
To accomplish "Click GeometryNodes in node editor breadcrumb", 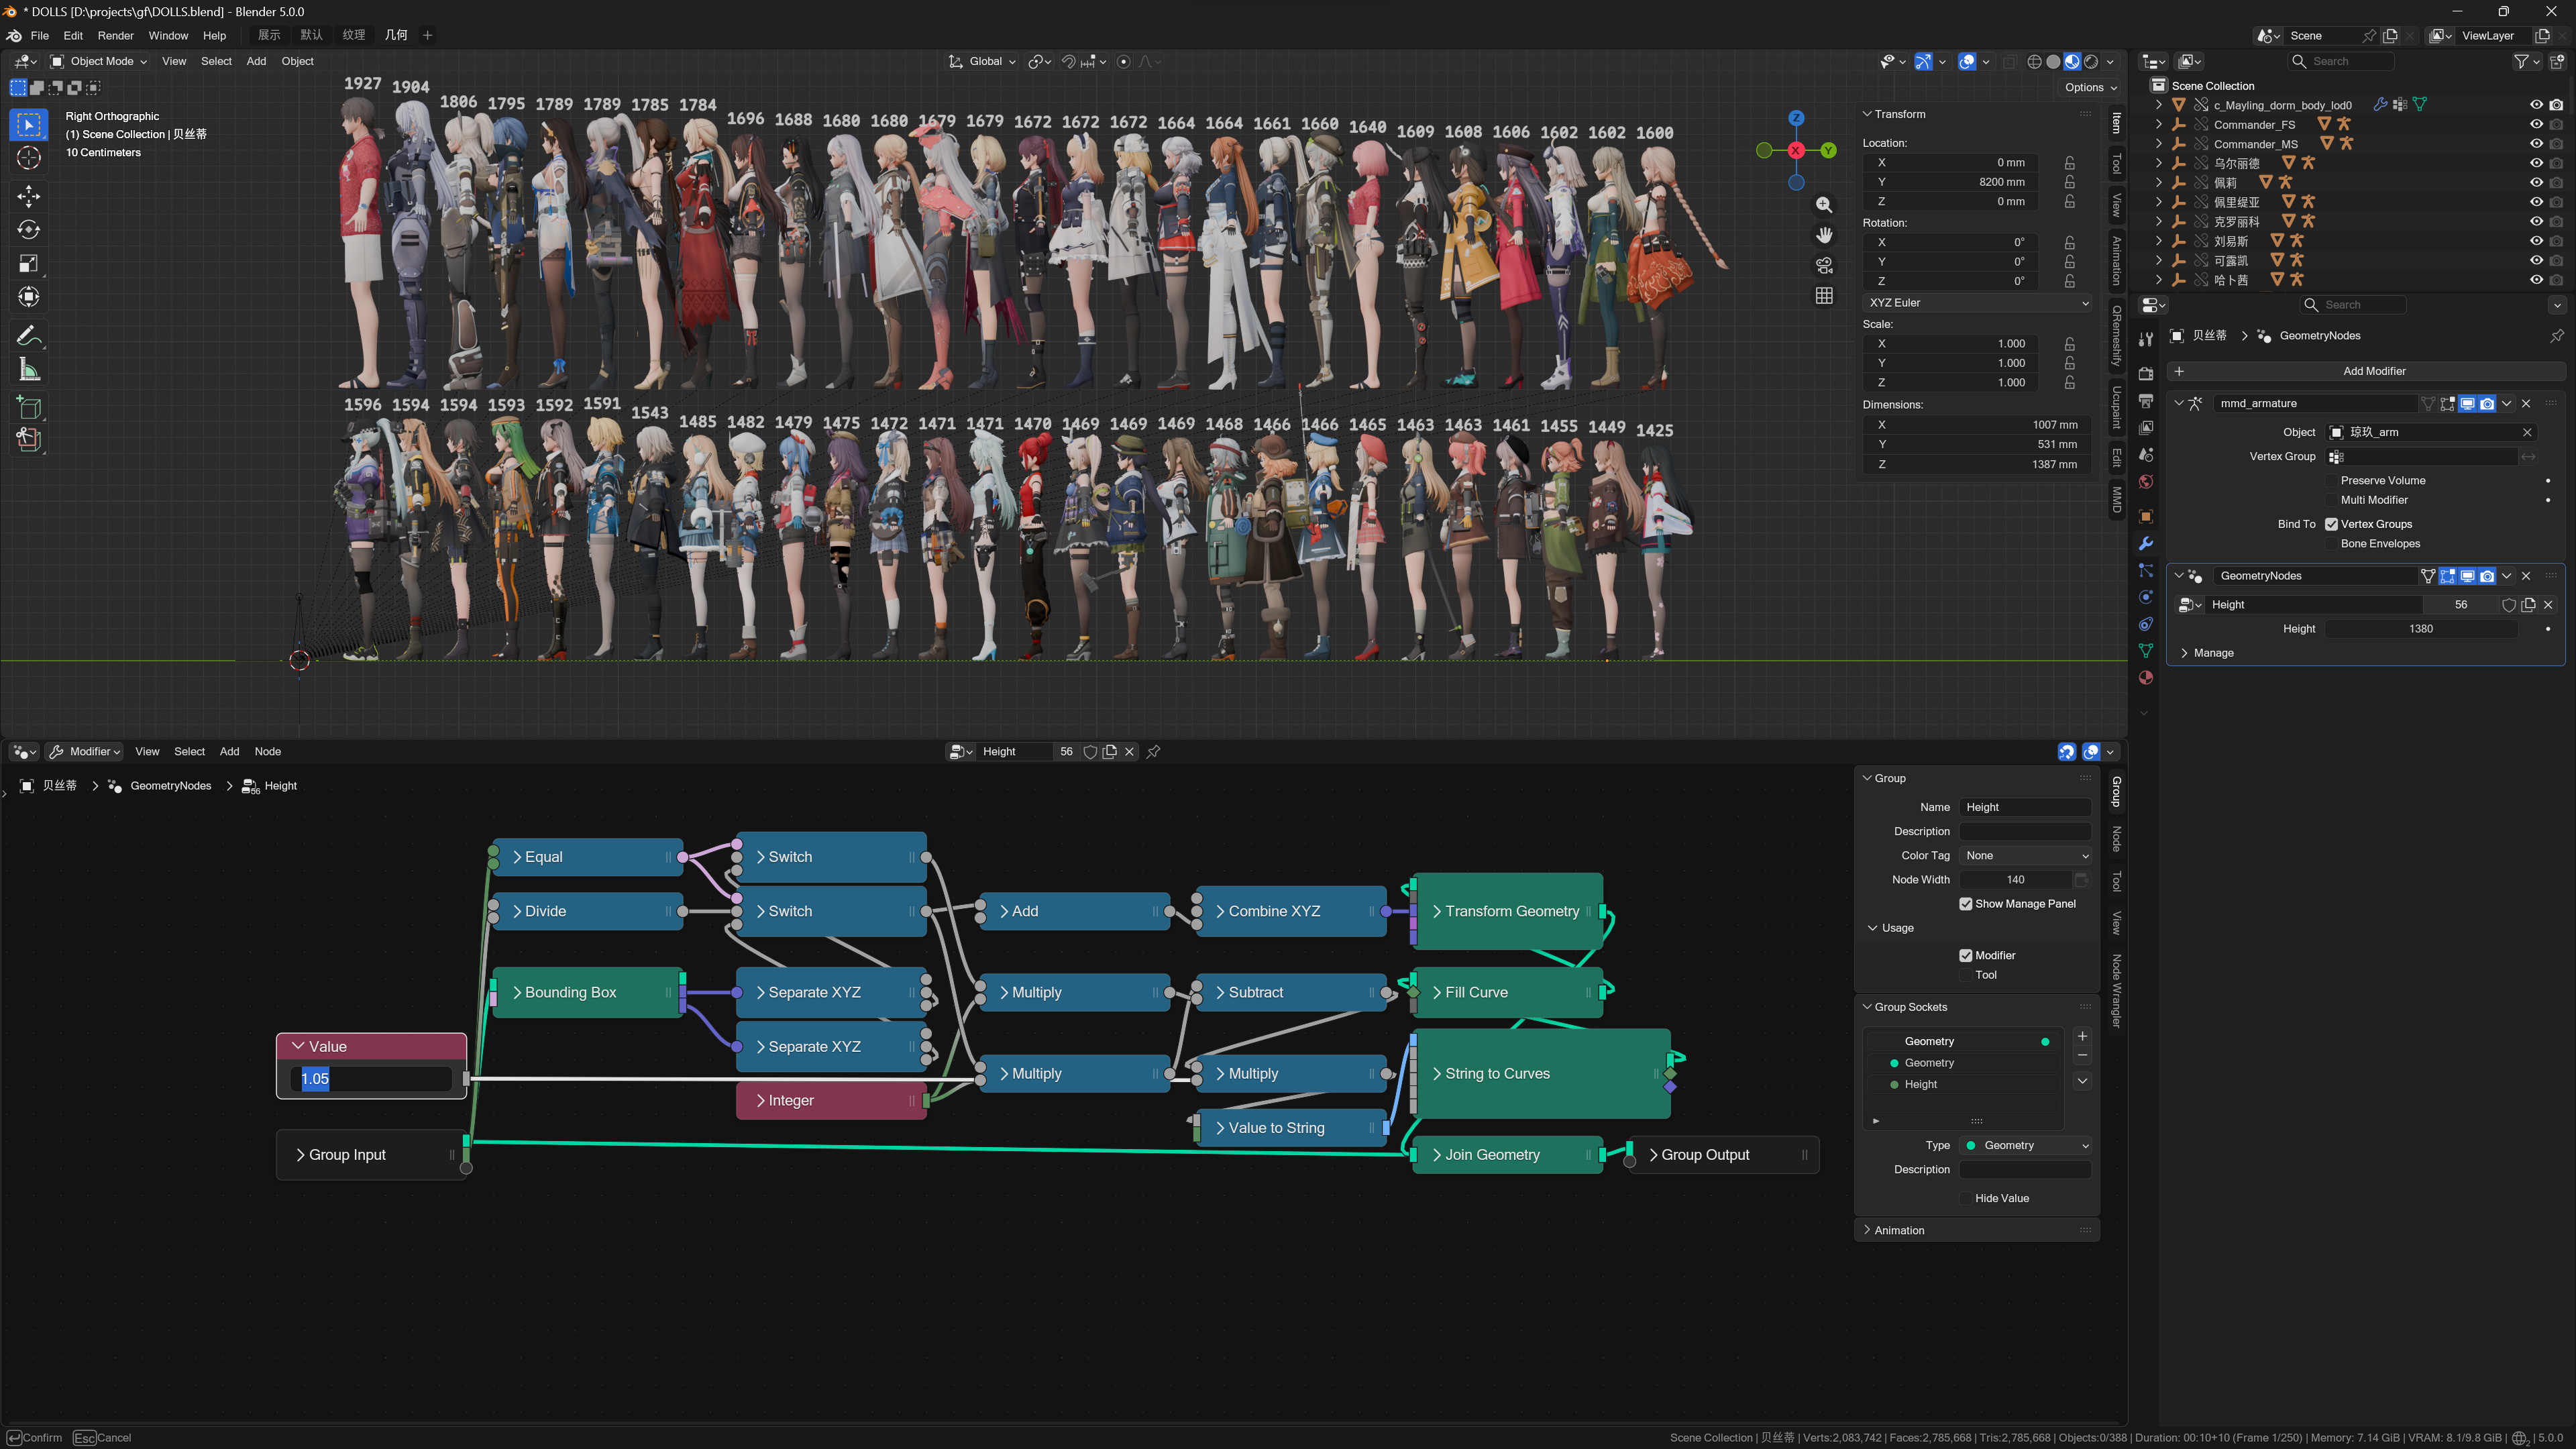I will [x=170, y=786].
